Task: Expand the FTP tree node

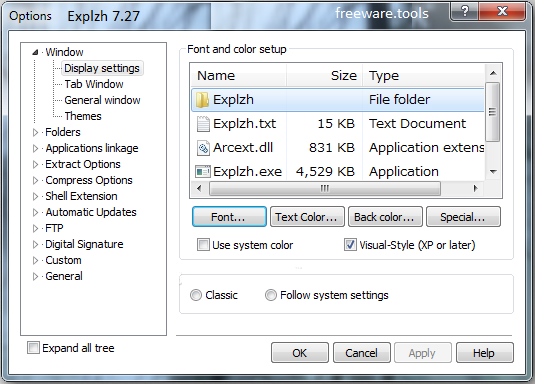Action: 35,228
